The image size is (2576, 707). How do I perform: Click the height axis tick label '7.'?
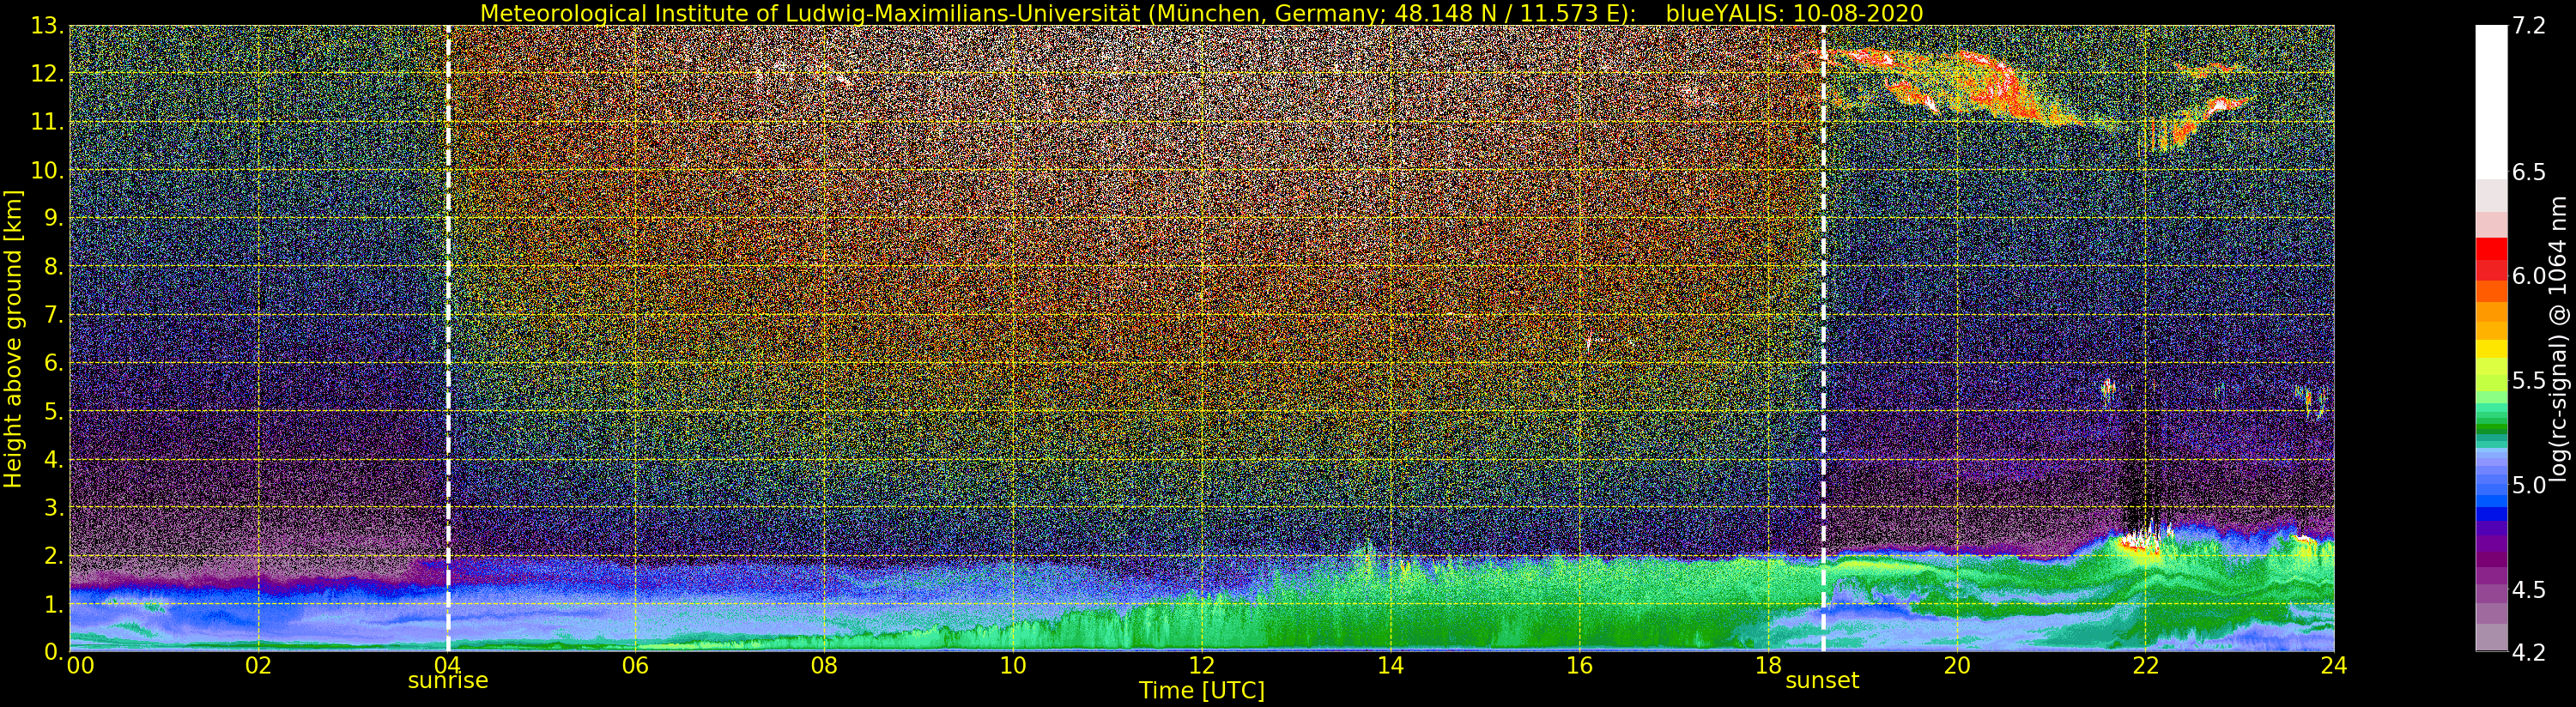[53, 315]
